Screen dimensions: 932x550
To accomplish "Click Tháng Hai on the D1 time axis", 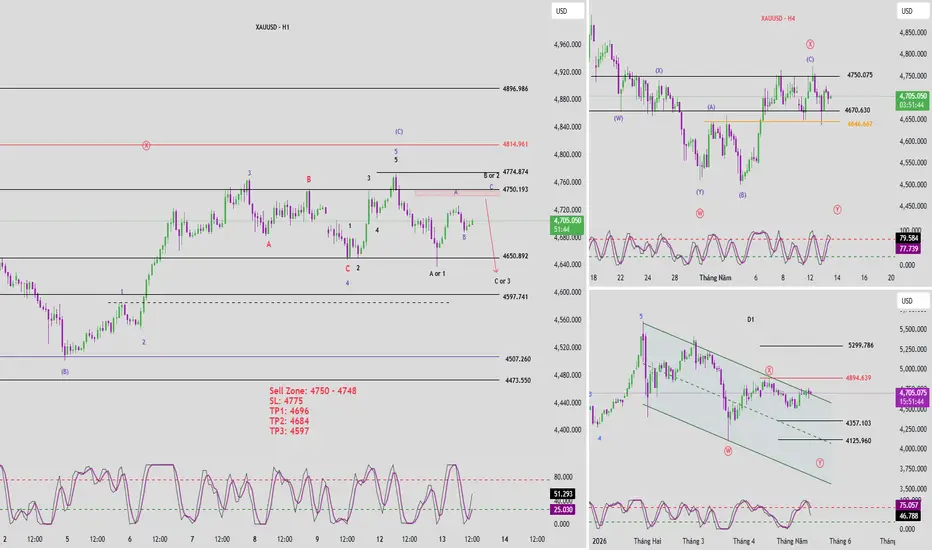I will pos(647,541).
